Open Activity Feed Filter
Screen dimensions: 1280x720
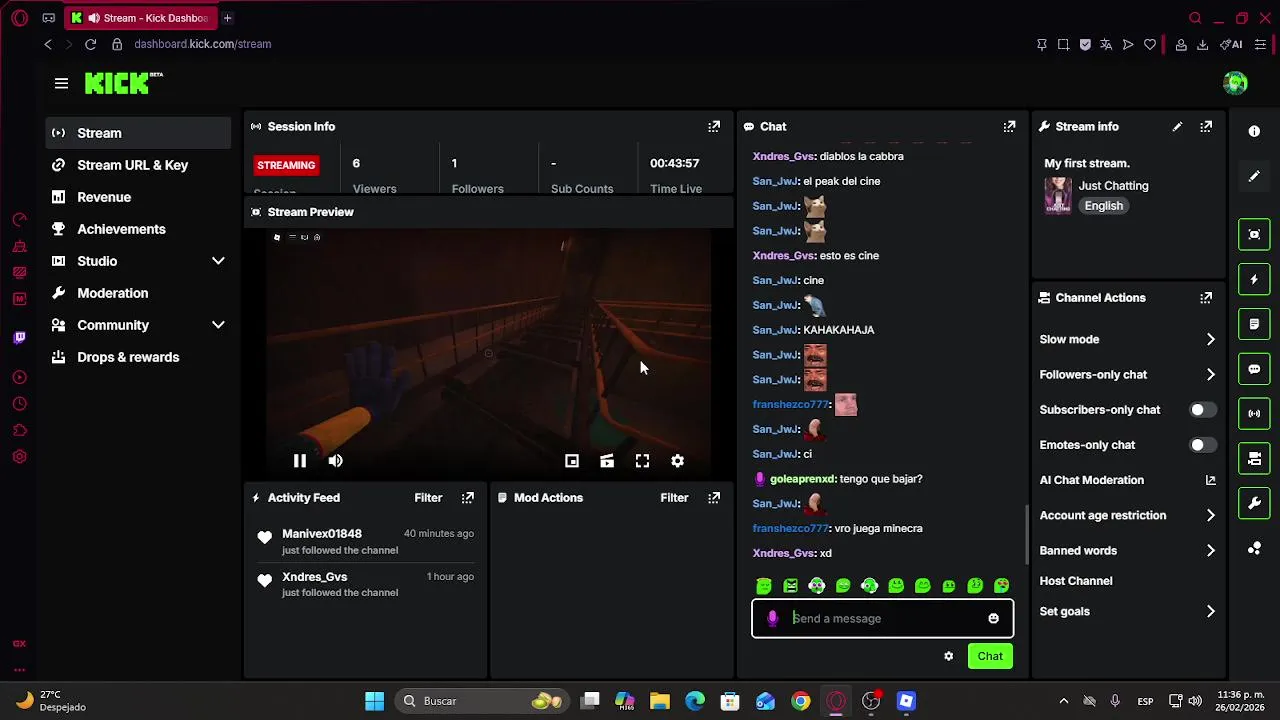click(428, 498)
